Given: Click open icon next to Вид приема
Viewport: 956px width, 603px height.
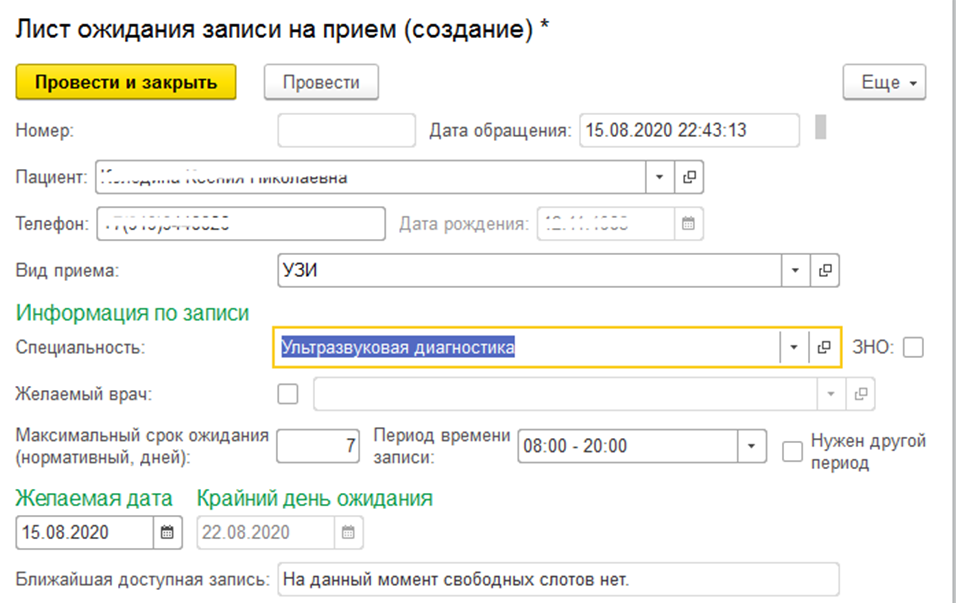Looking at the screenshot, I should point(825,270).
